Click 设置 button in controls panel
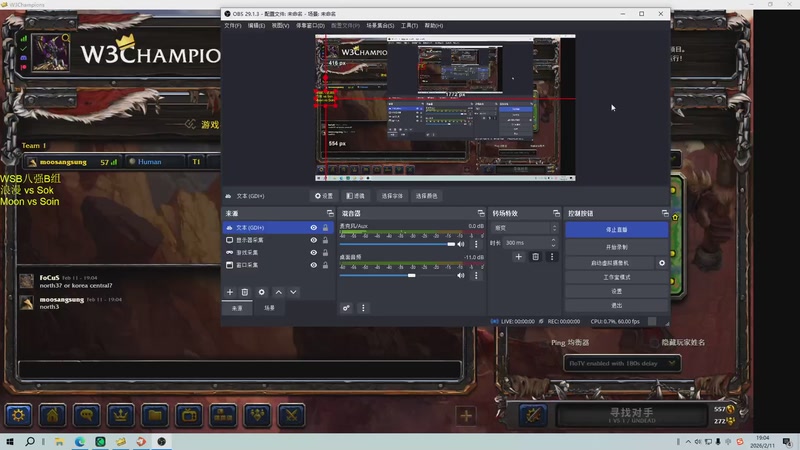This screenshot has height=450, width=800. [x=616, y=291]
